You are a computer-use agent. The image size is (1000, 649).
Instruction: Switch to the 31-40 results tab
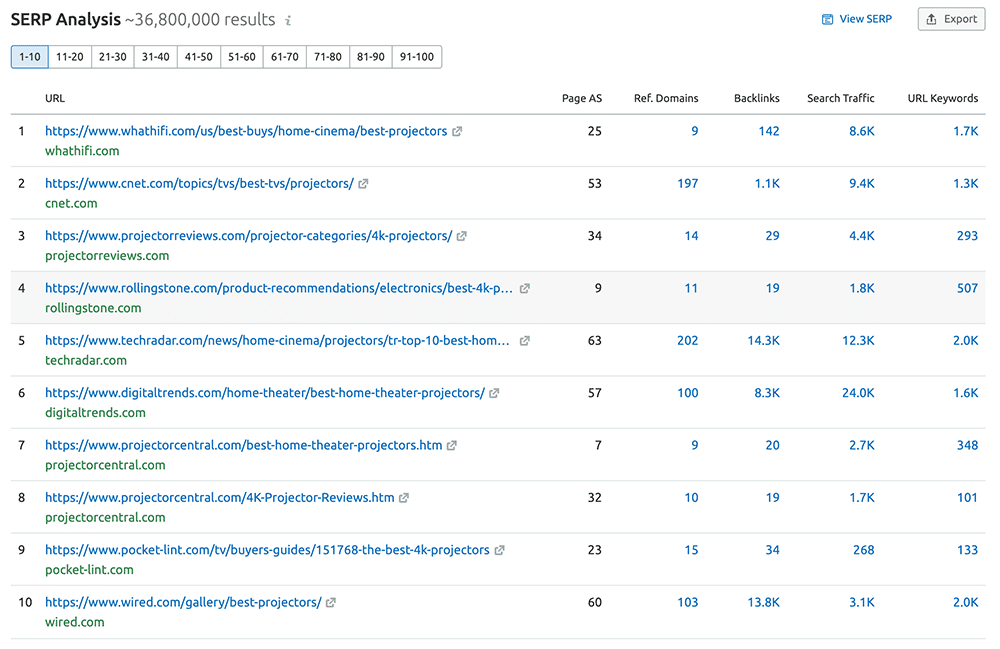(156, 57)
